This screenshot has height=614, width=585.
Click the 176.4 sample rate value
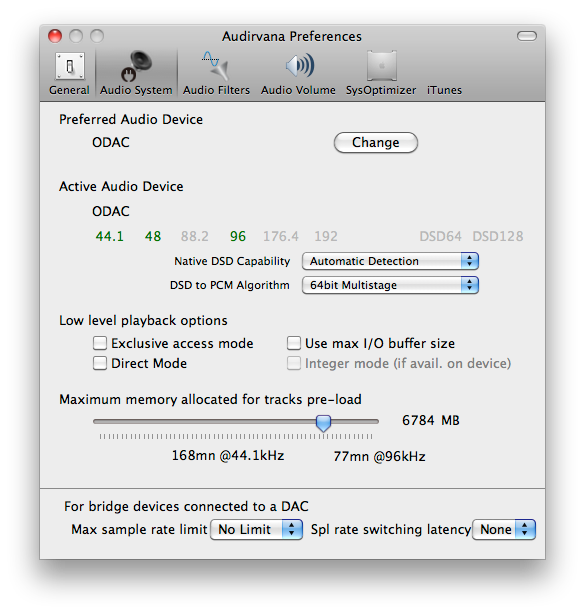pyautogui.click(x=281, y=236)
